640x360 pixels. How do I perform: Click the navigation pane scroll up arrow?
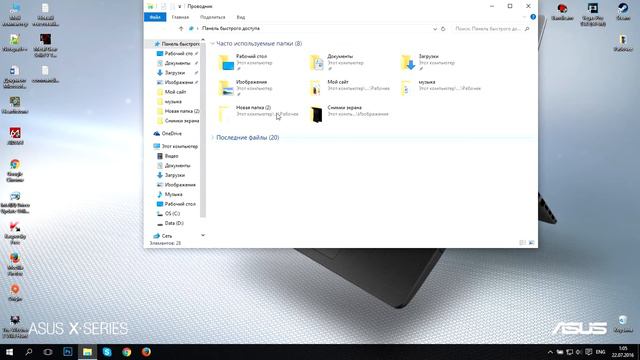pyautogui.click(x=203, y=40)
